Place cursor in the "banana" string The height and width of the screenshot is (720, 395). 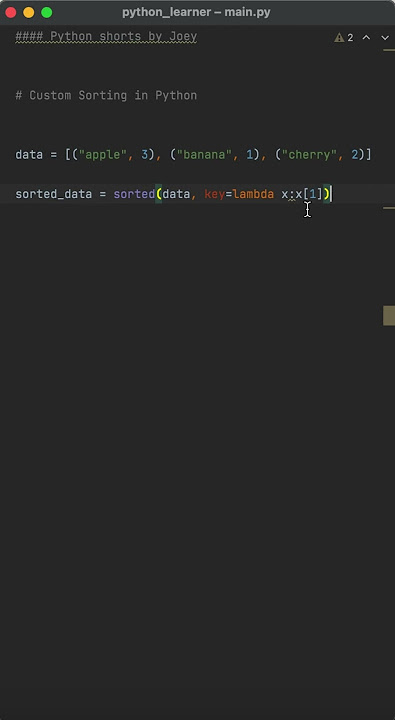pyautogui.click(x=204, y=155)
